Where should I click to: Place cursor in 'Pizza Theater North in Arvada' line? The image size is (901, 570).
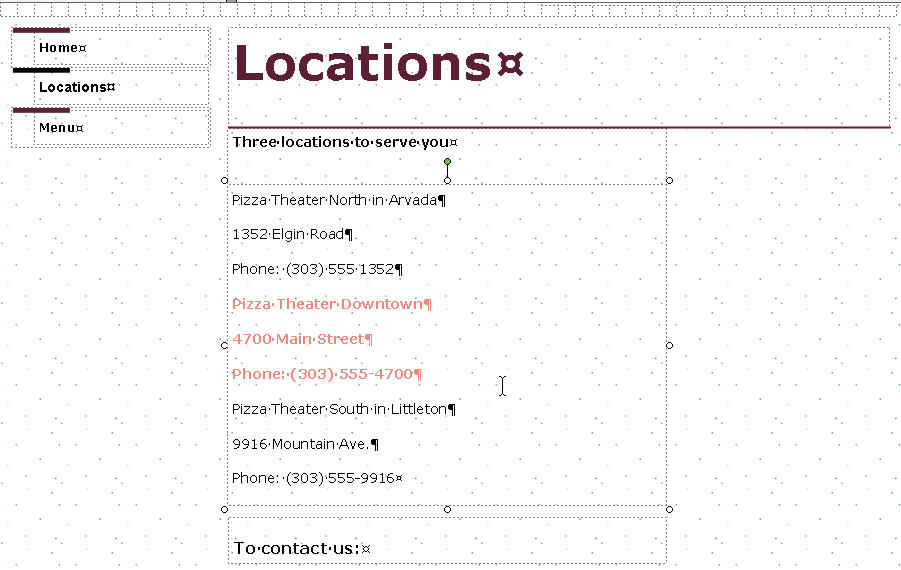pos(336,200)
